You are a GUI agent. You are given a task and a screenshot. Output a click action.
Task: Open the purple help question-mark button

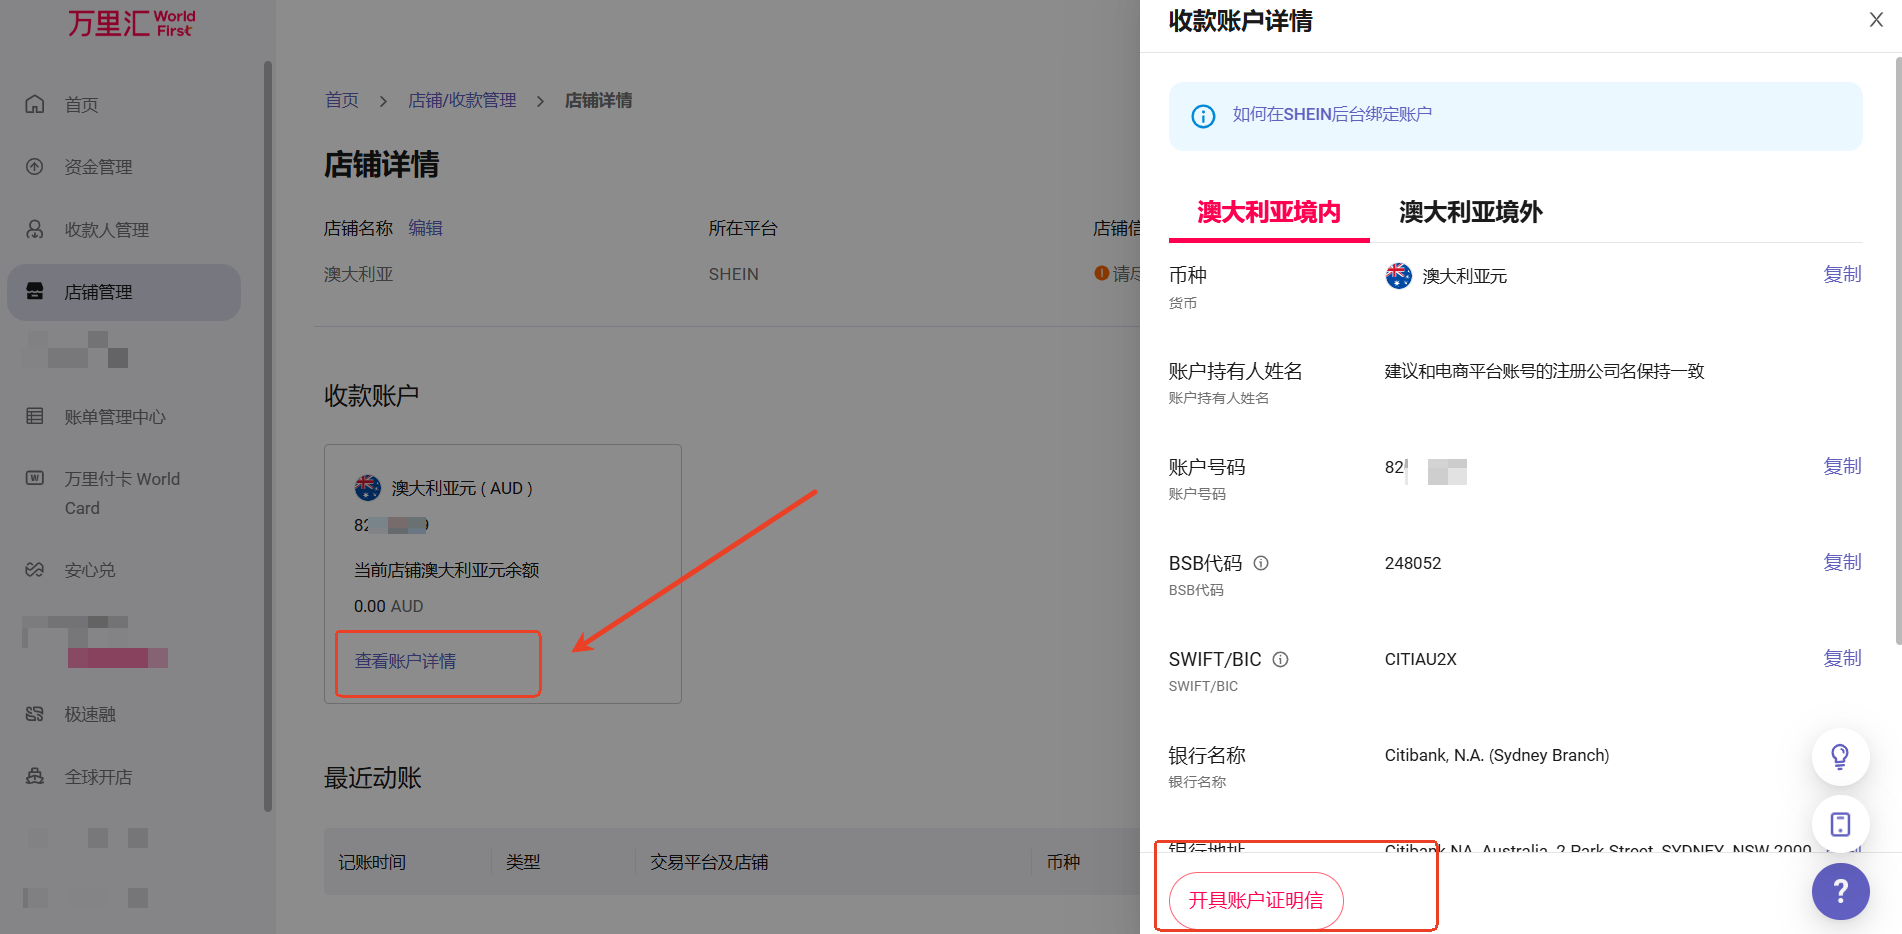click(x=1840, y=891)
